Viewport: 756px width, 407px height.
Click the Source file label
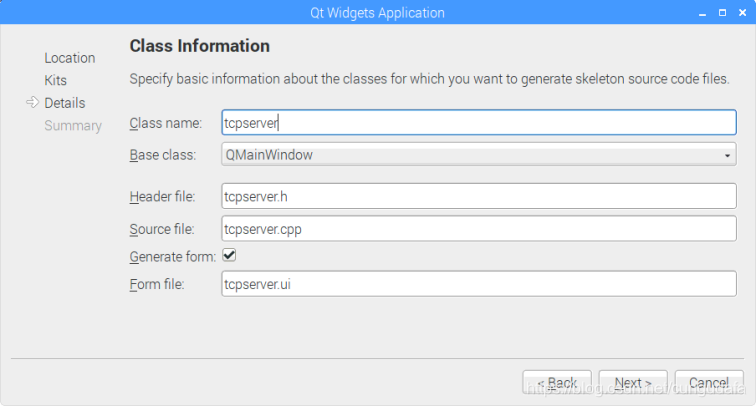162,229
